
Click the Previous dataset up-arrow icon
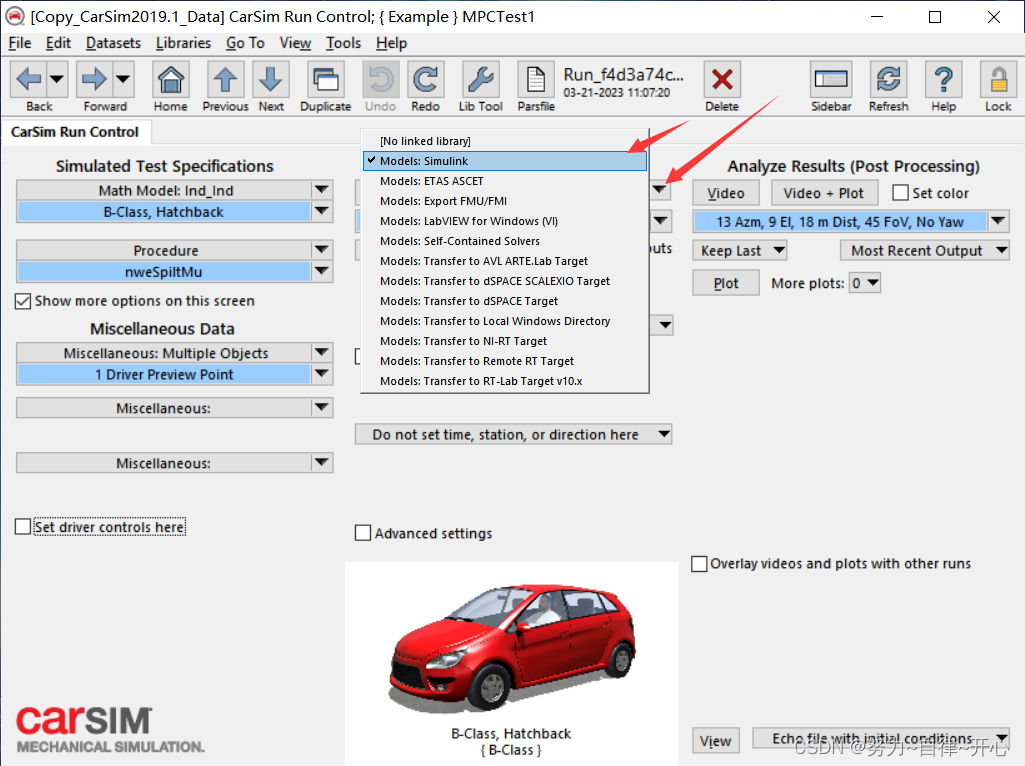click(226, 80)
